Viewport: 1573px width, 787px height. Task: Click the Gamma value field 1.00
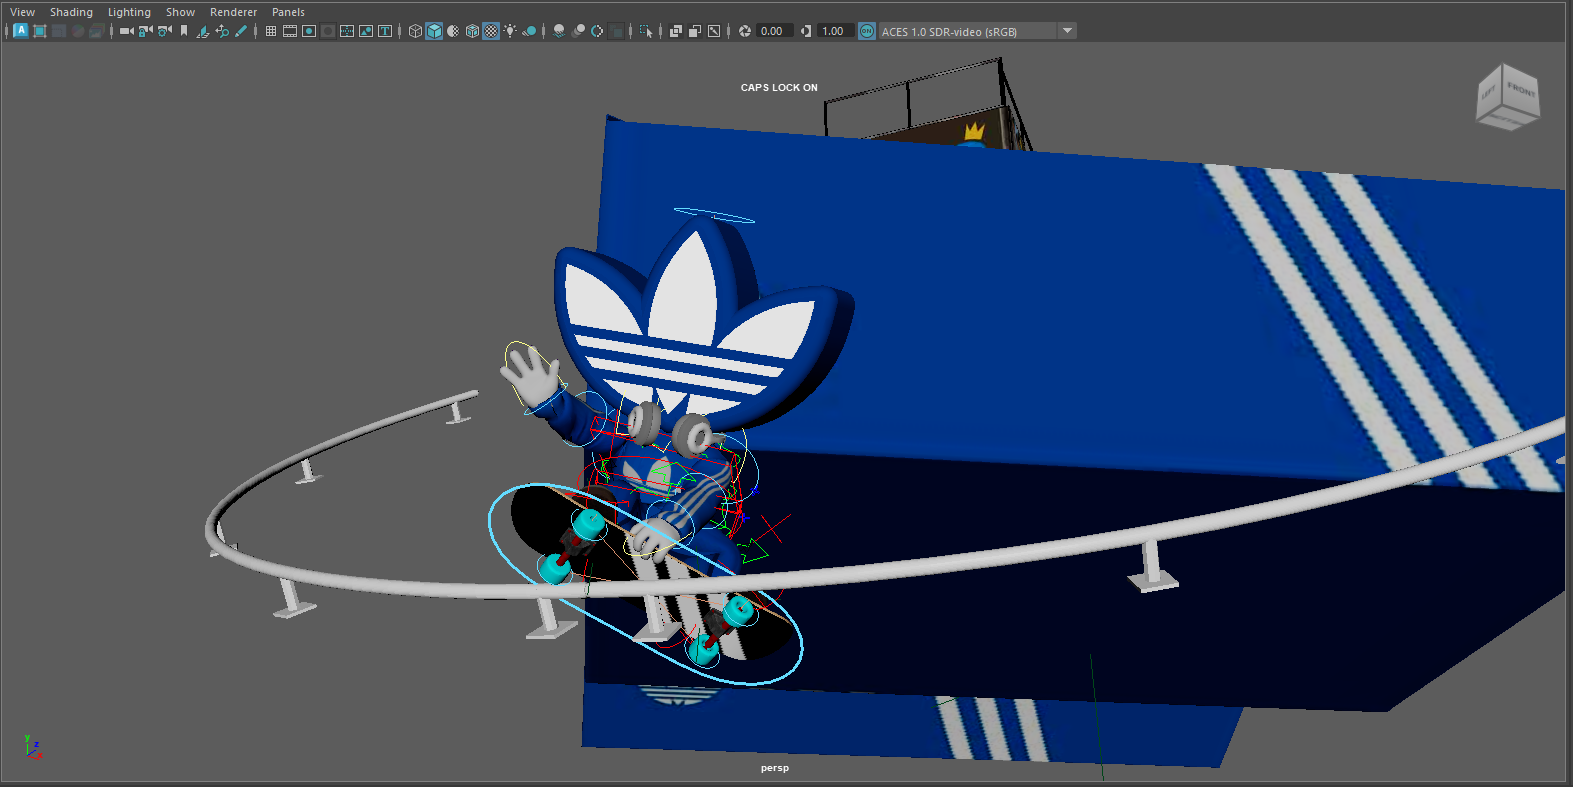click(834, 31)
